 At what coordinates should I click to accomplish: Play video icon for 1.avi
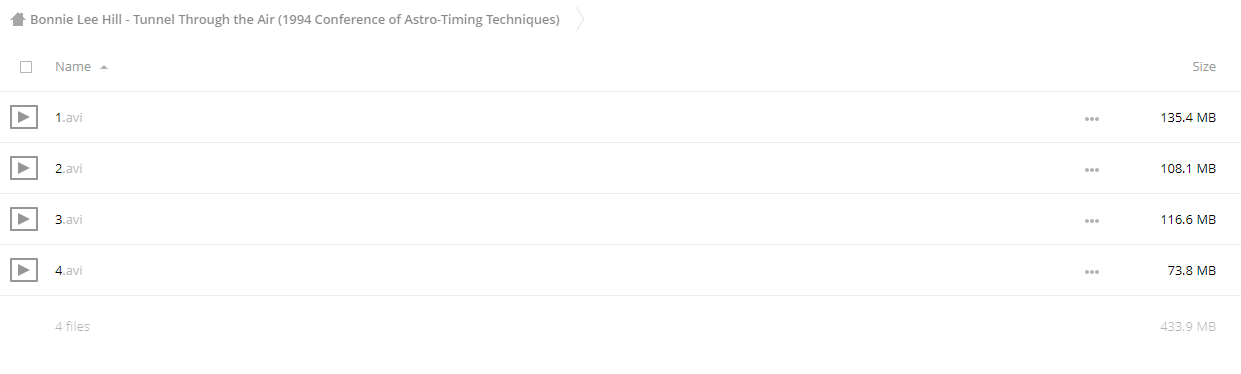pyautogui.click(x=24, y=117)
